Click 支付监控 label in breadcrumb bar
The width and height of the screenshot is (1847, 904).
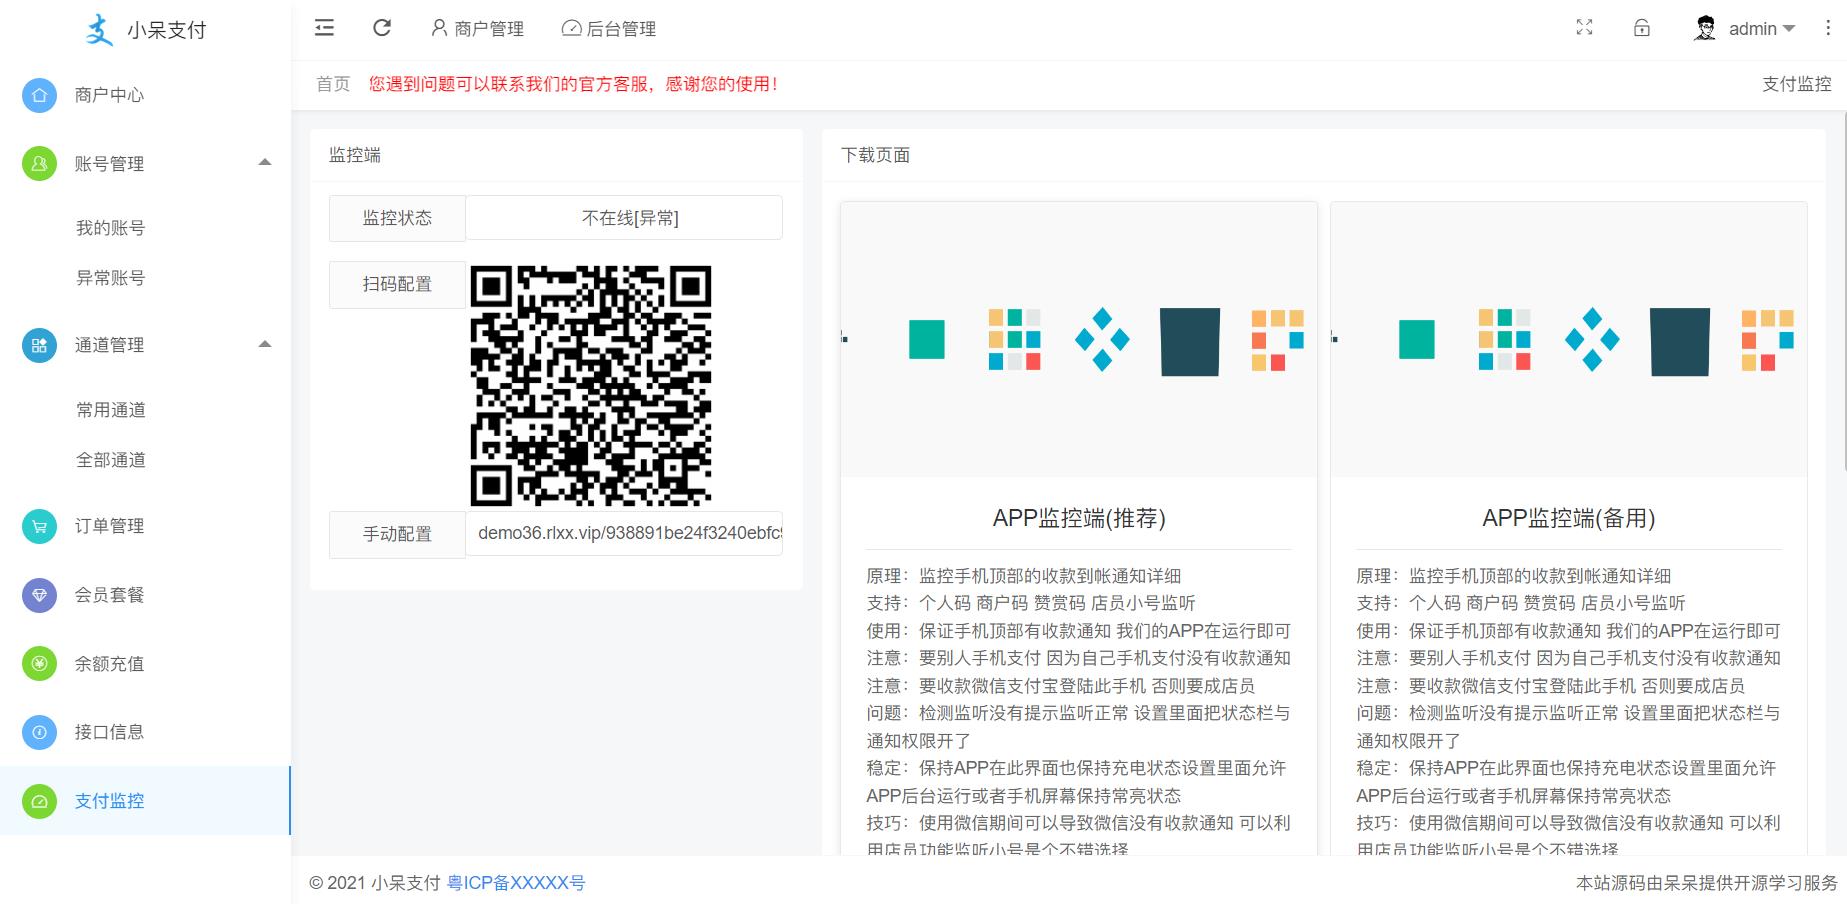point(1796,84)
